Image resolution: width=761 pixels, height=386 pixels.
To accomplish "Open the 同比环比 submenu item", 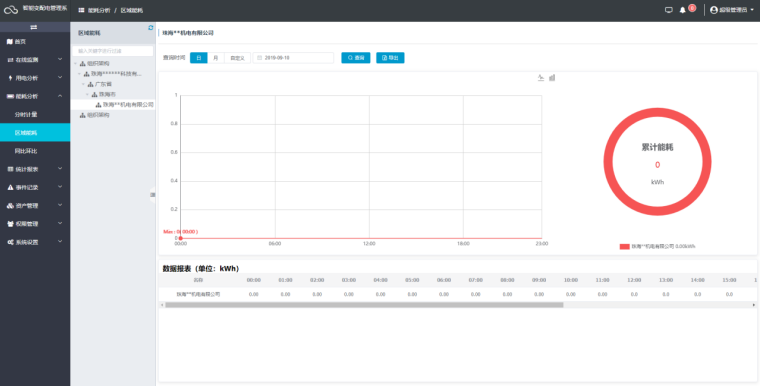I will coord(35,151).
